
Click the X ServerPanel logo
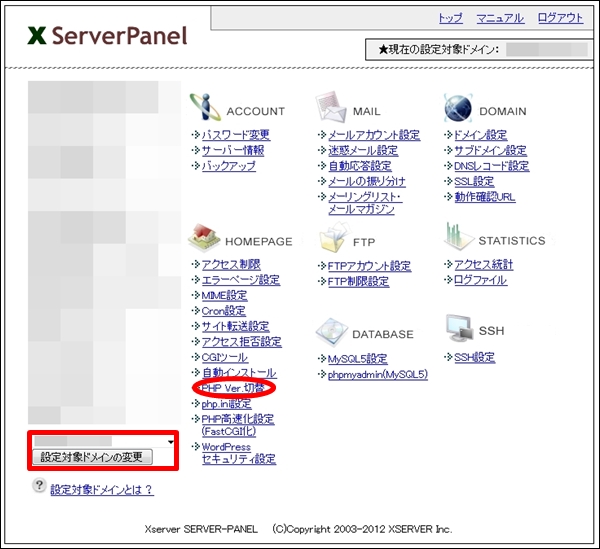click(x=108, y=36)
